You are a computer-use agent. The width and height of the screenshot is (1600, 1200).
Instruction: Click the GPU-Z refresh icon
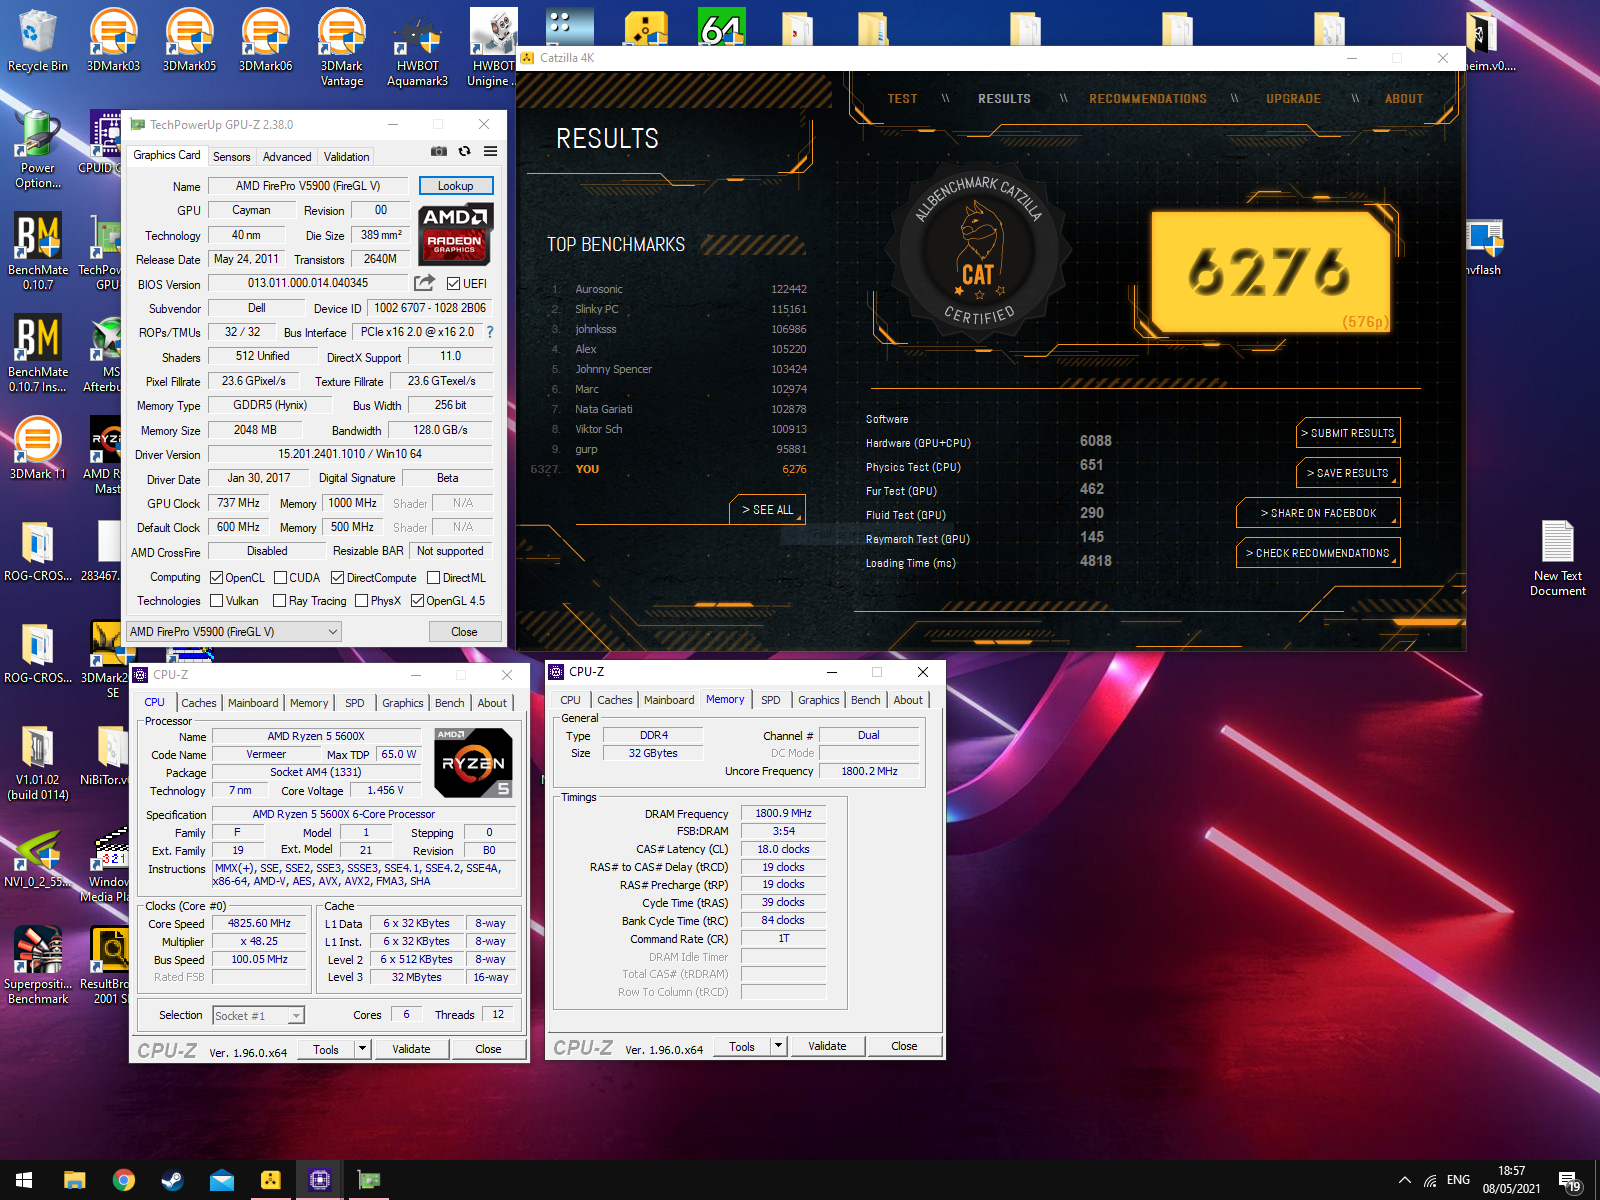point(465,151)
